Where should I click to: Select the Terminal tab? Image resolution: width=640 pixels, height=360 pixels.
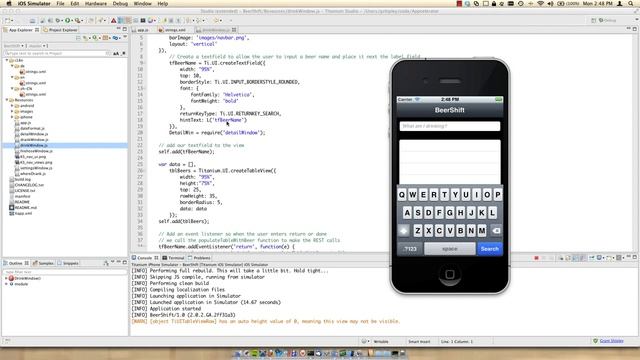pyautogui.click(x=173, y=258)
